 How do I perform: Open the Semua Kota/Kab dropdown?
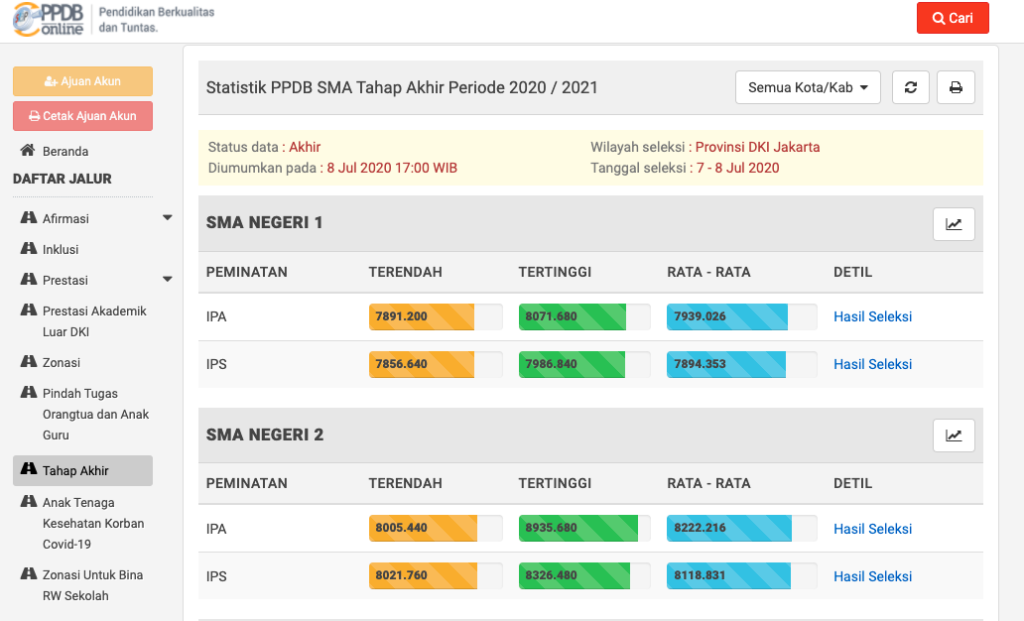click(808, 87)
